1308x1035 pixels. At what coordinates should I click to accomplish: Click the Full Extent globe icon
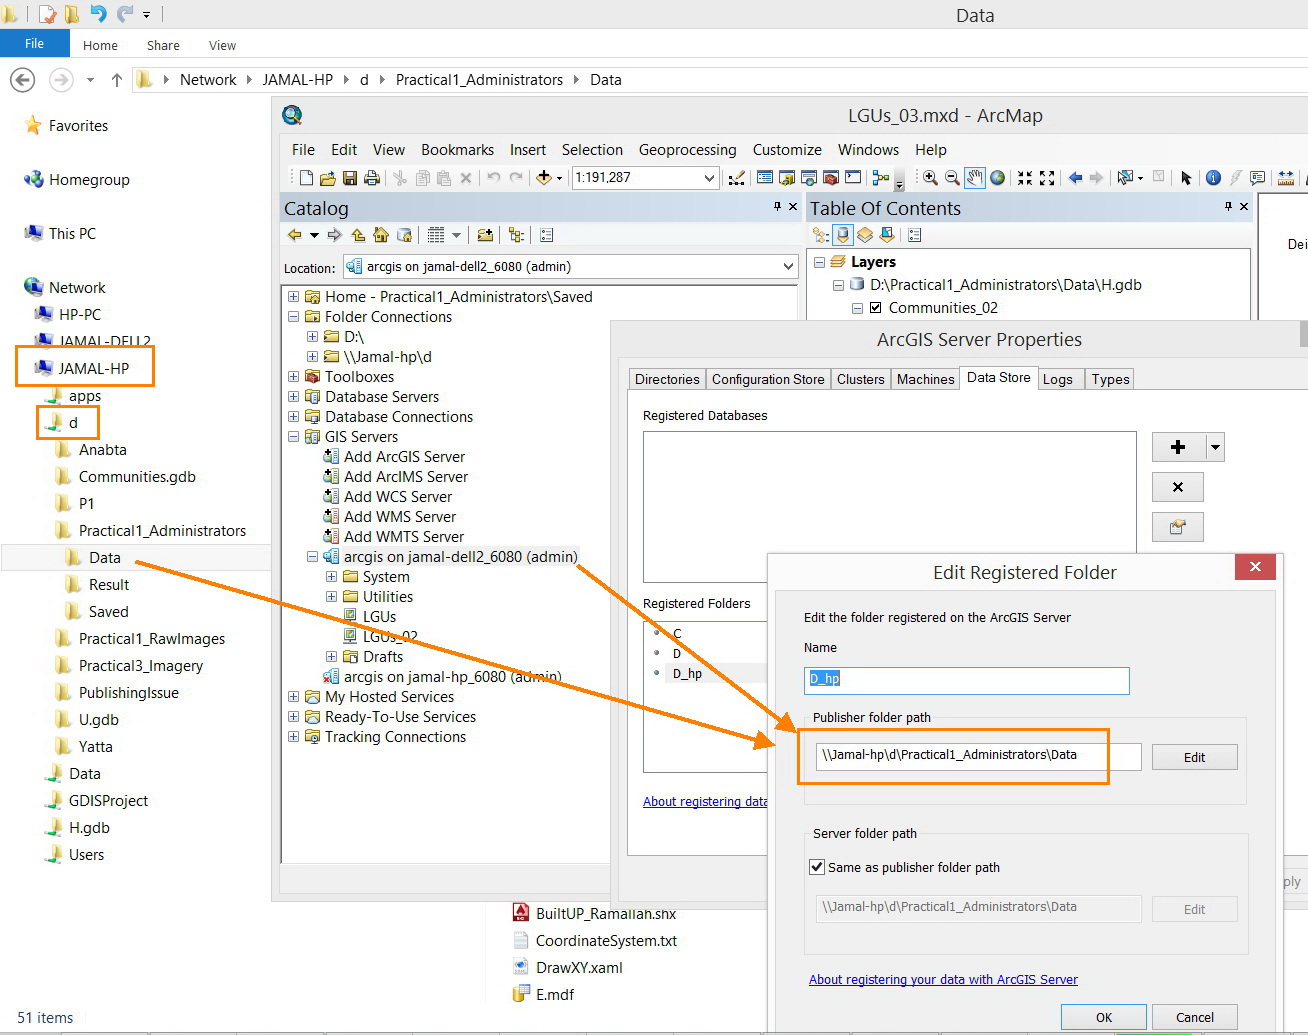click(x=997, y=178)
